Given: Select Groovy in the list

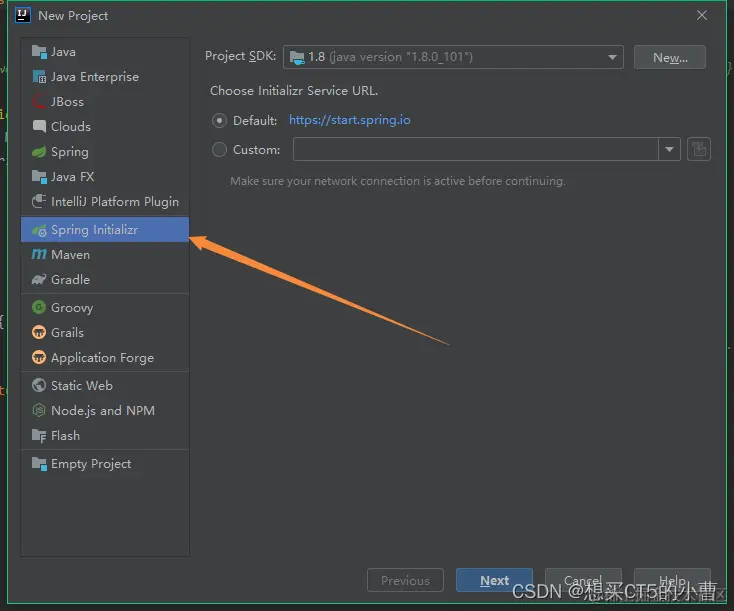Looking at the screenshot, I should coord(105,308).
